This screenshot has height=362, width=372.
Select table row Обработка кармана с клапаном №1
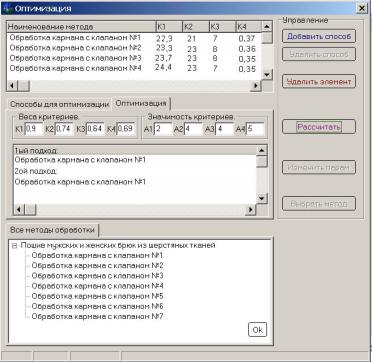(134, 38)
